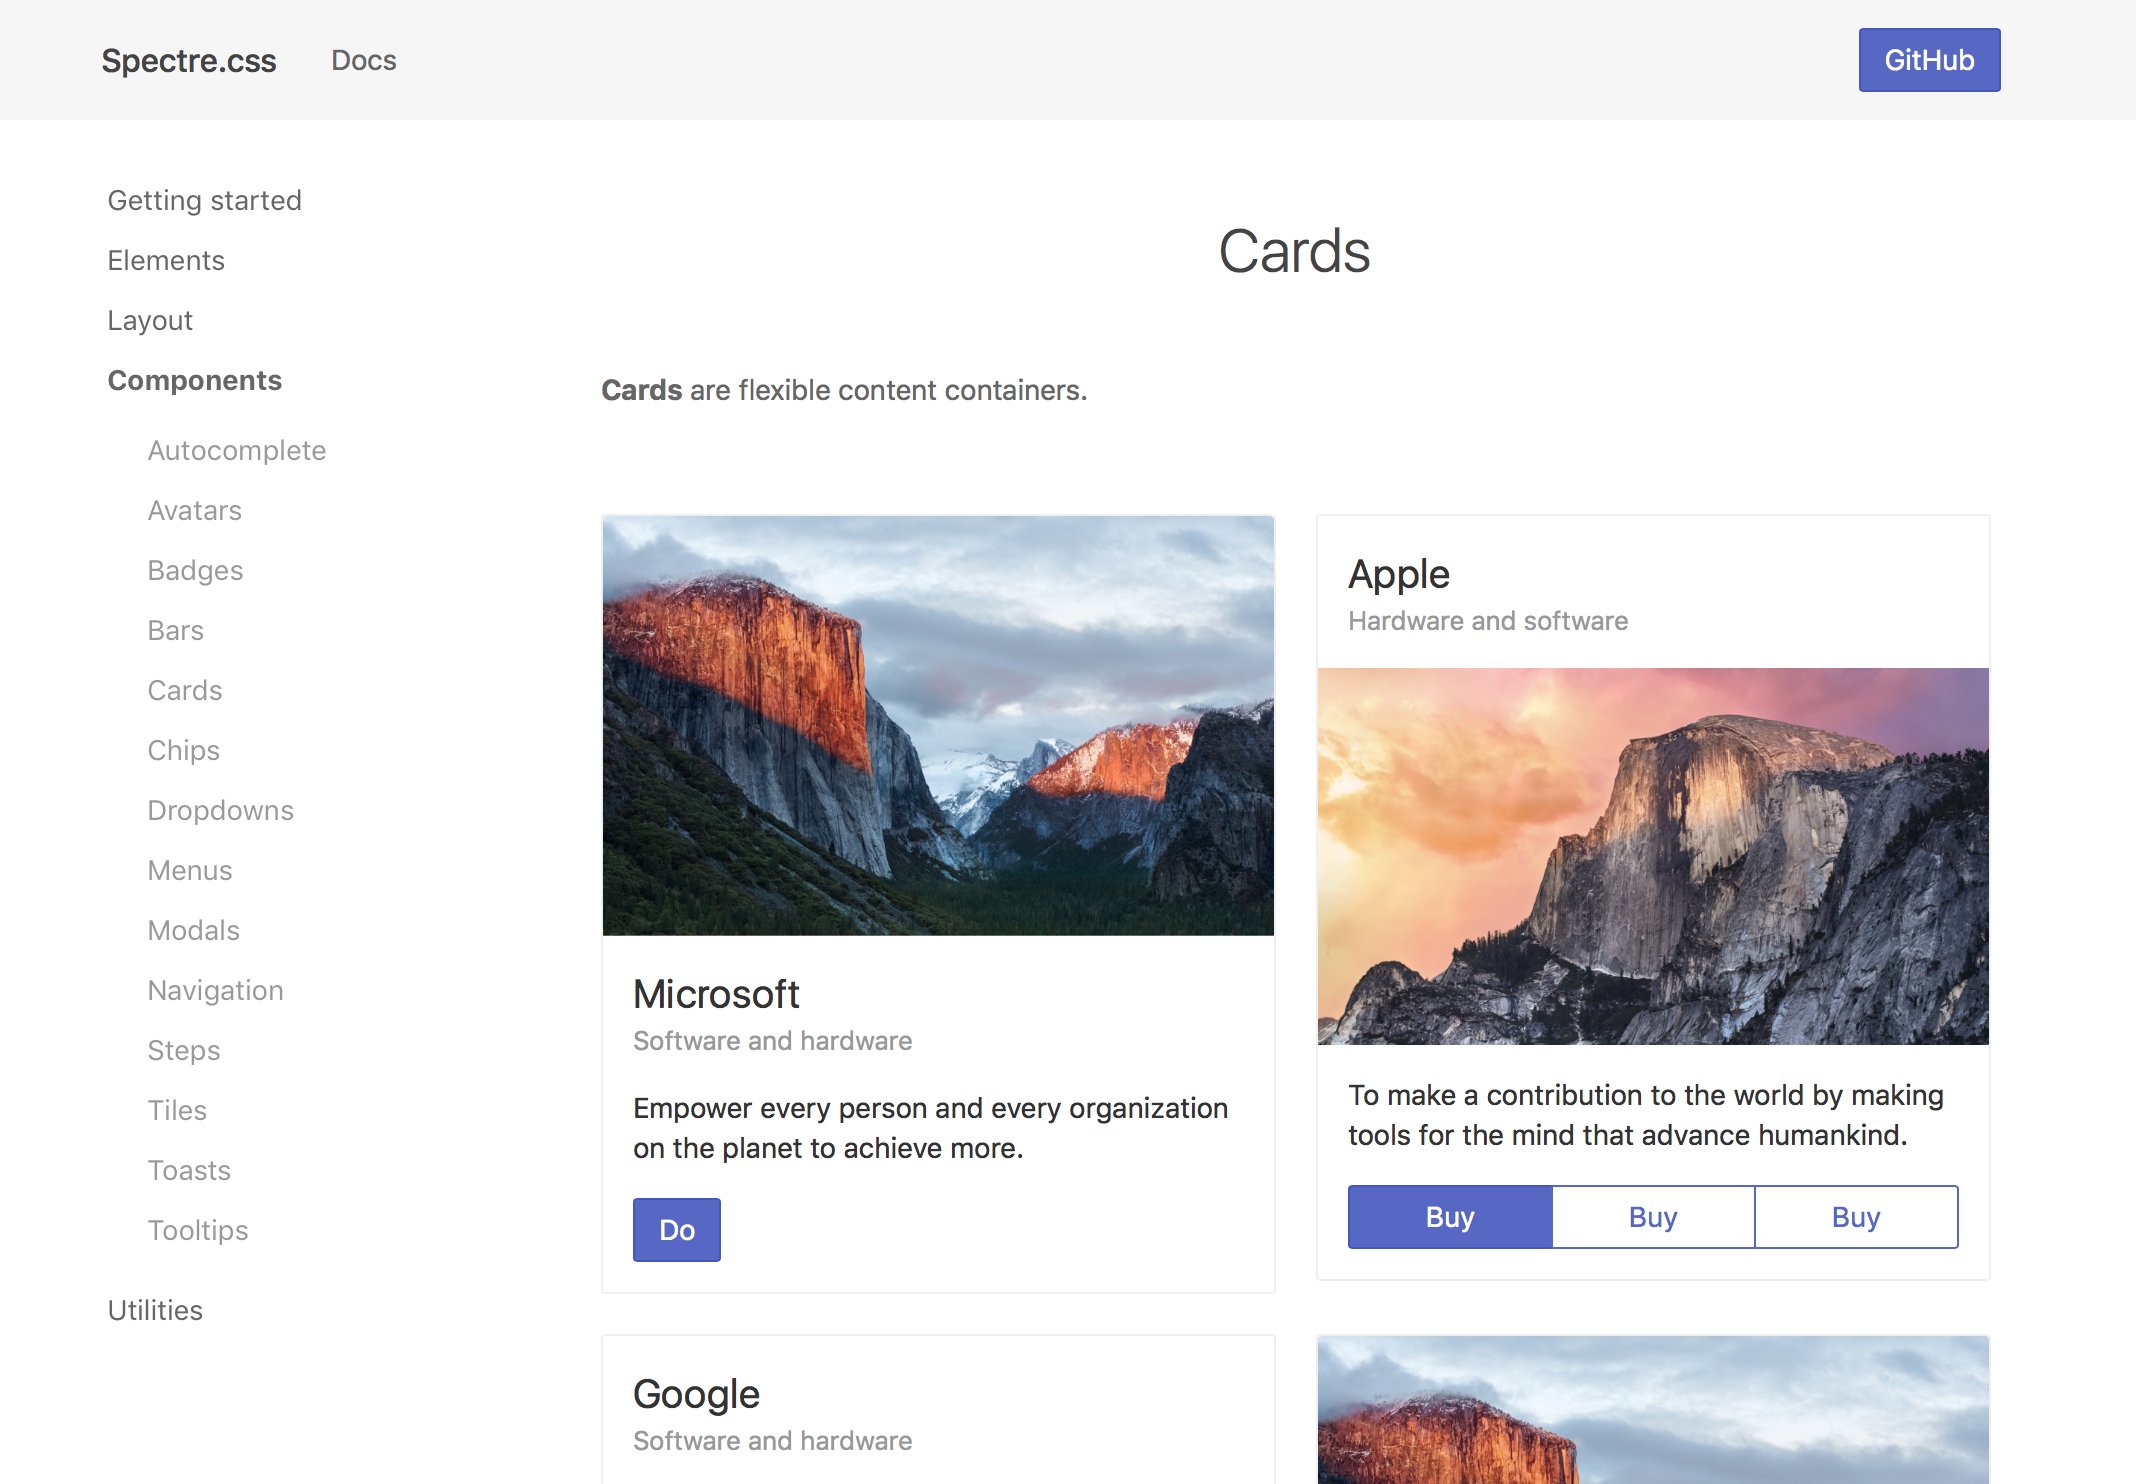Viewport: 2136px width, 1484px height.
Task: Go to Menus in the sidebar
Action: [190, 870]
